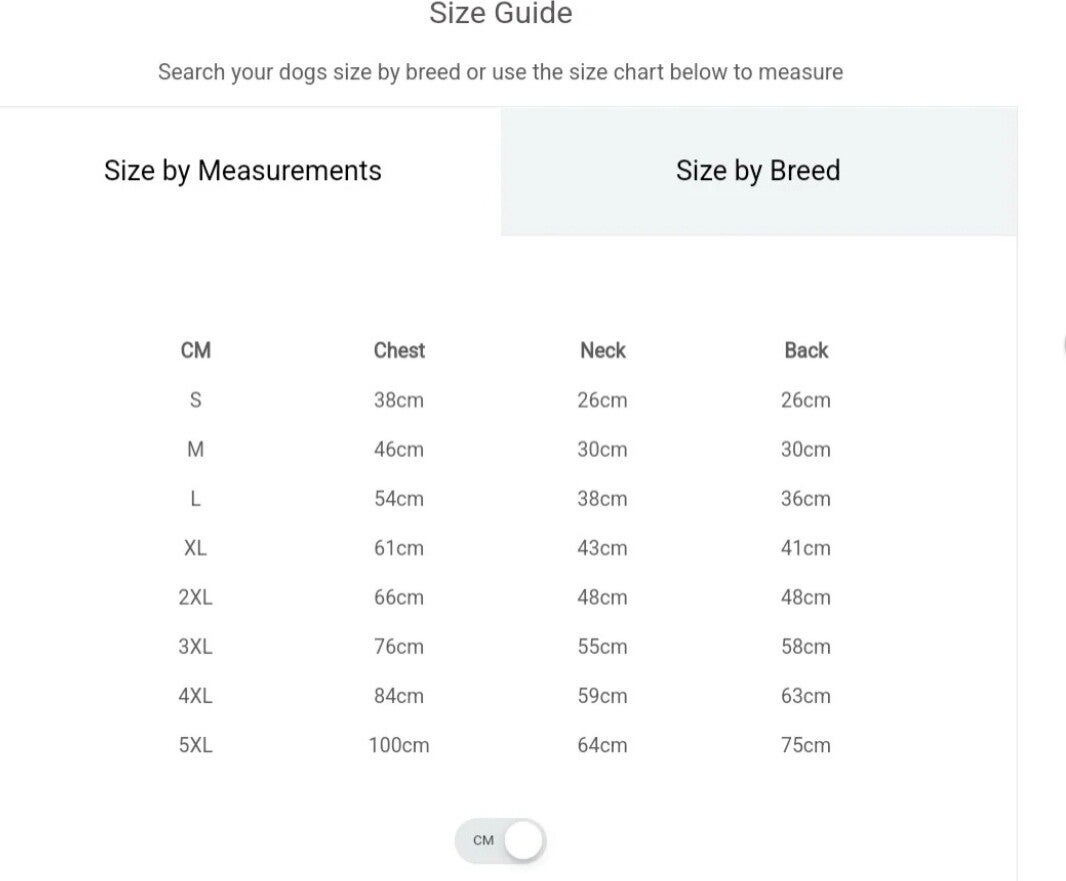Click the Back column header
This screenshot has height=881, width=1066.
tap(806, 350)
